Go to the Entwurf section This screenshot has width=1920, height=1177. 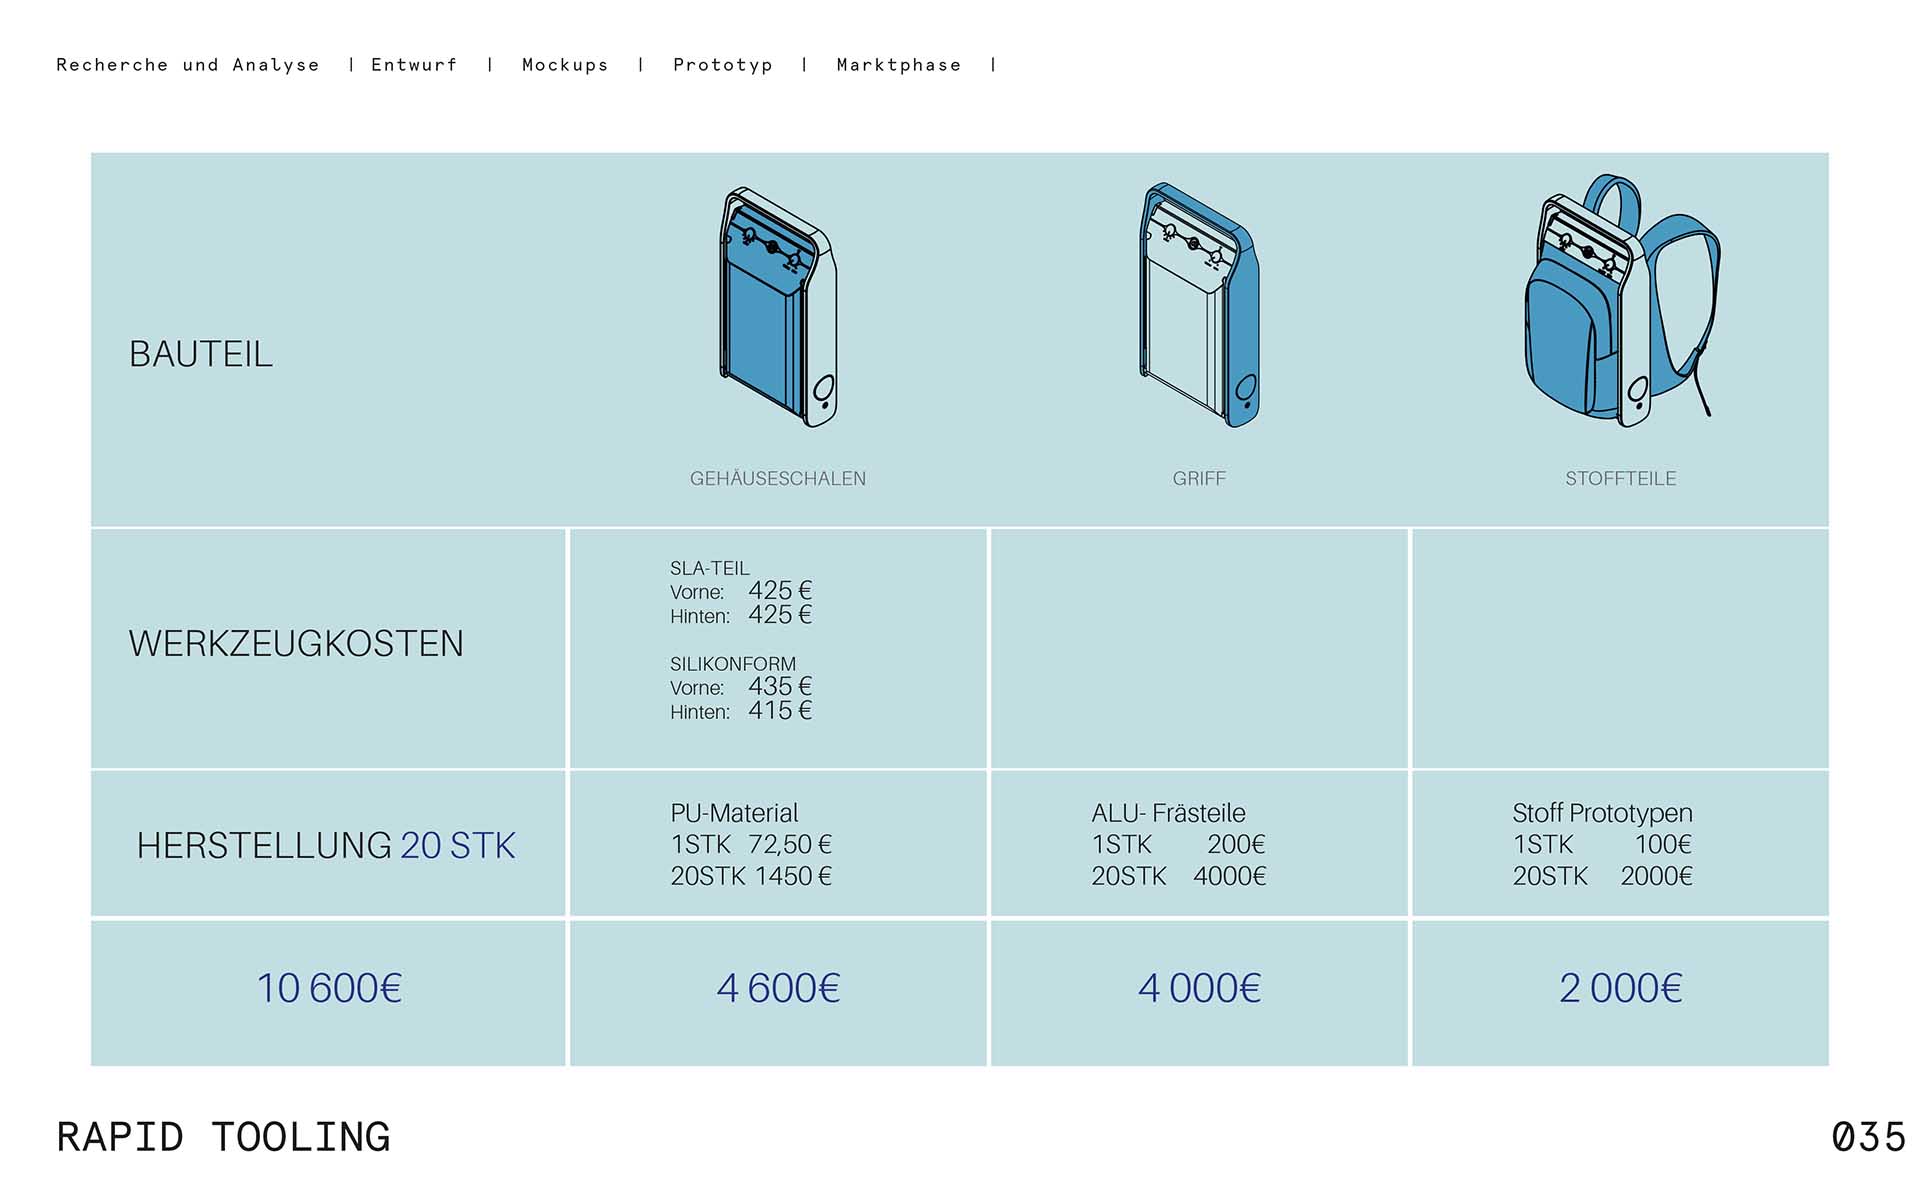coord(414,65)
